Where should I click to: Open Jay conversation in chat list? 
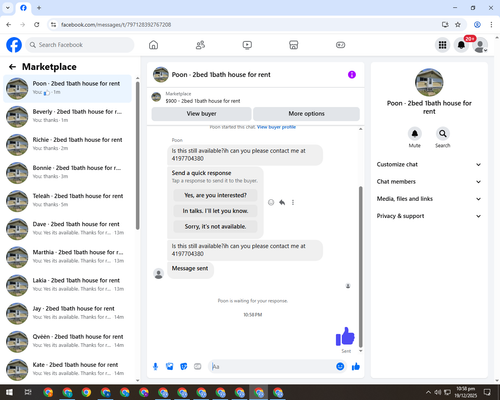point(68,314)
